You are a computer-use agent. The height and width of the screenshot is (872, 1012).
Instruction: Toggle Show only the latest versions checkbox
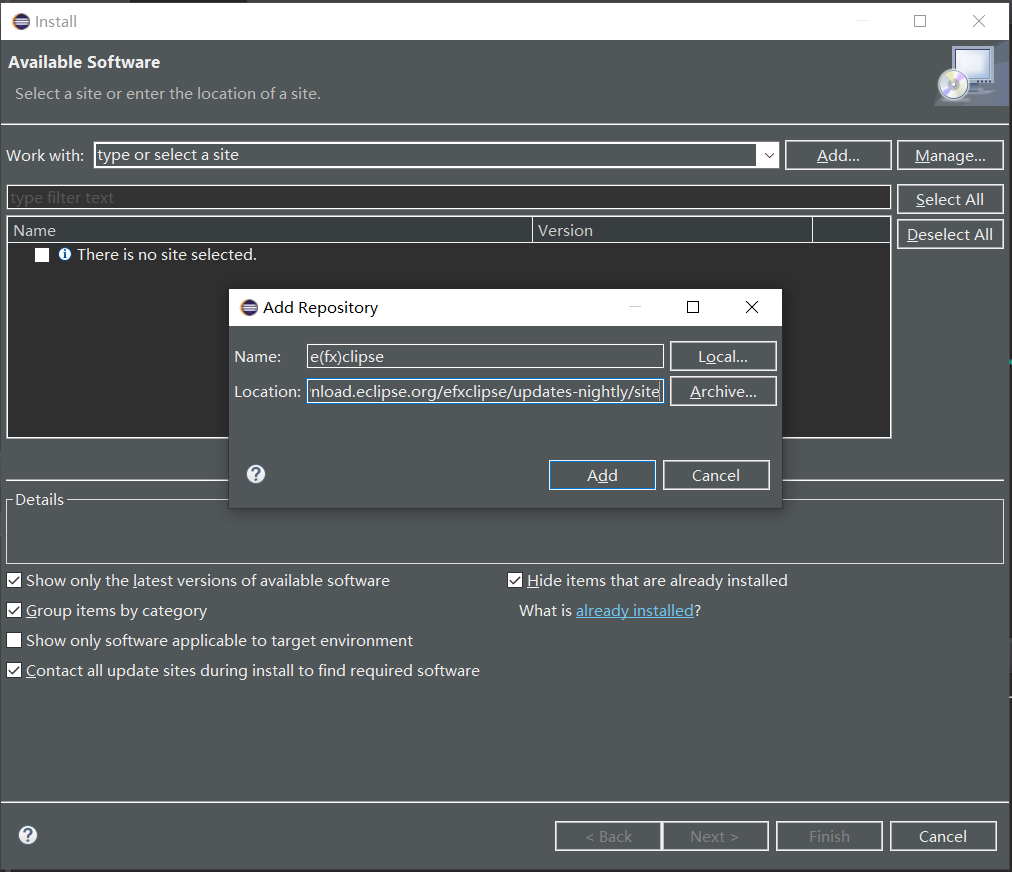click(x=14, y=580)
